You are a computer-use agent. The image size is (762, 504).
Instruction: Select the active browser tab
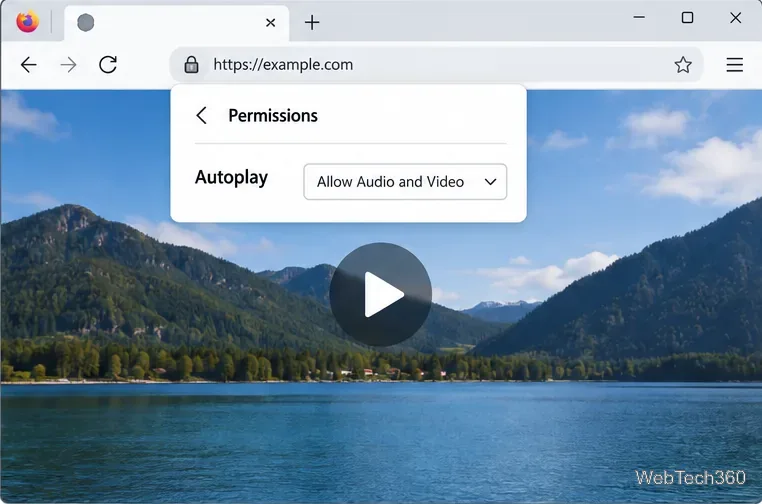click(176, 23)
